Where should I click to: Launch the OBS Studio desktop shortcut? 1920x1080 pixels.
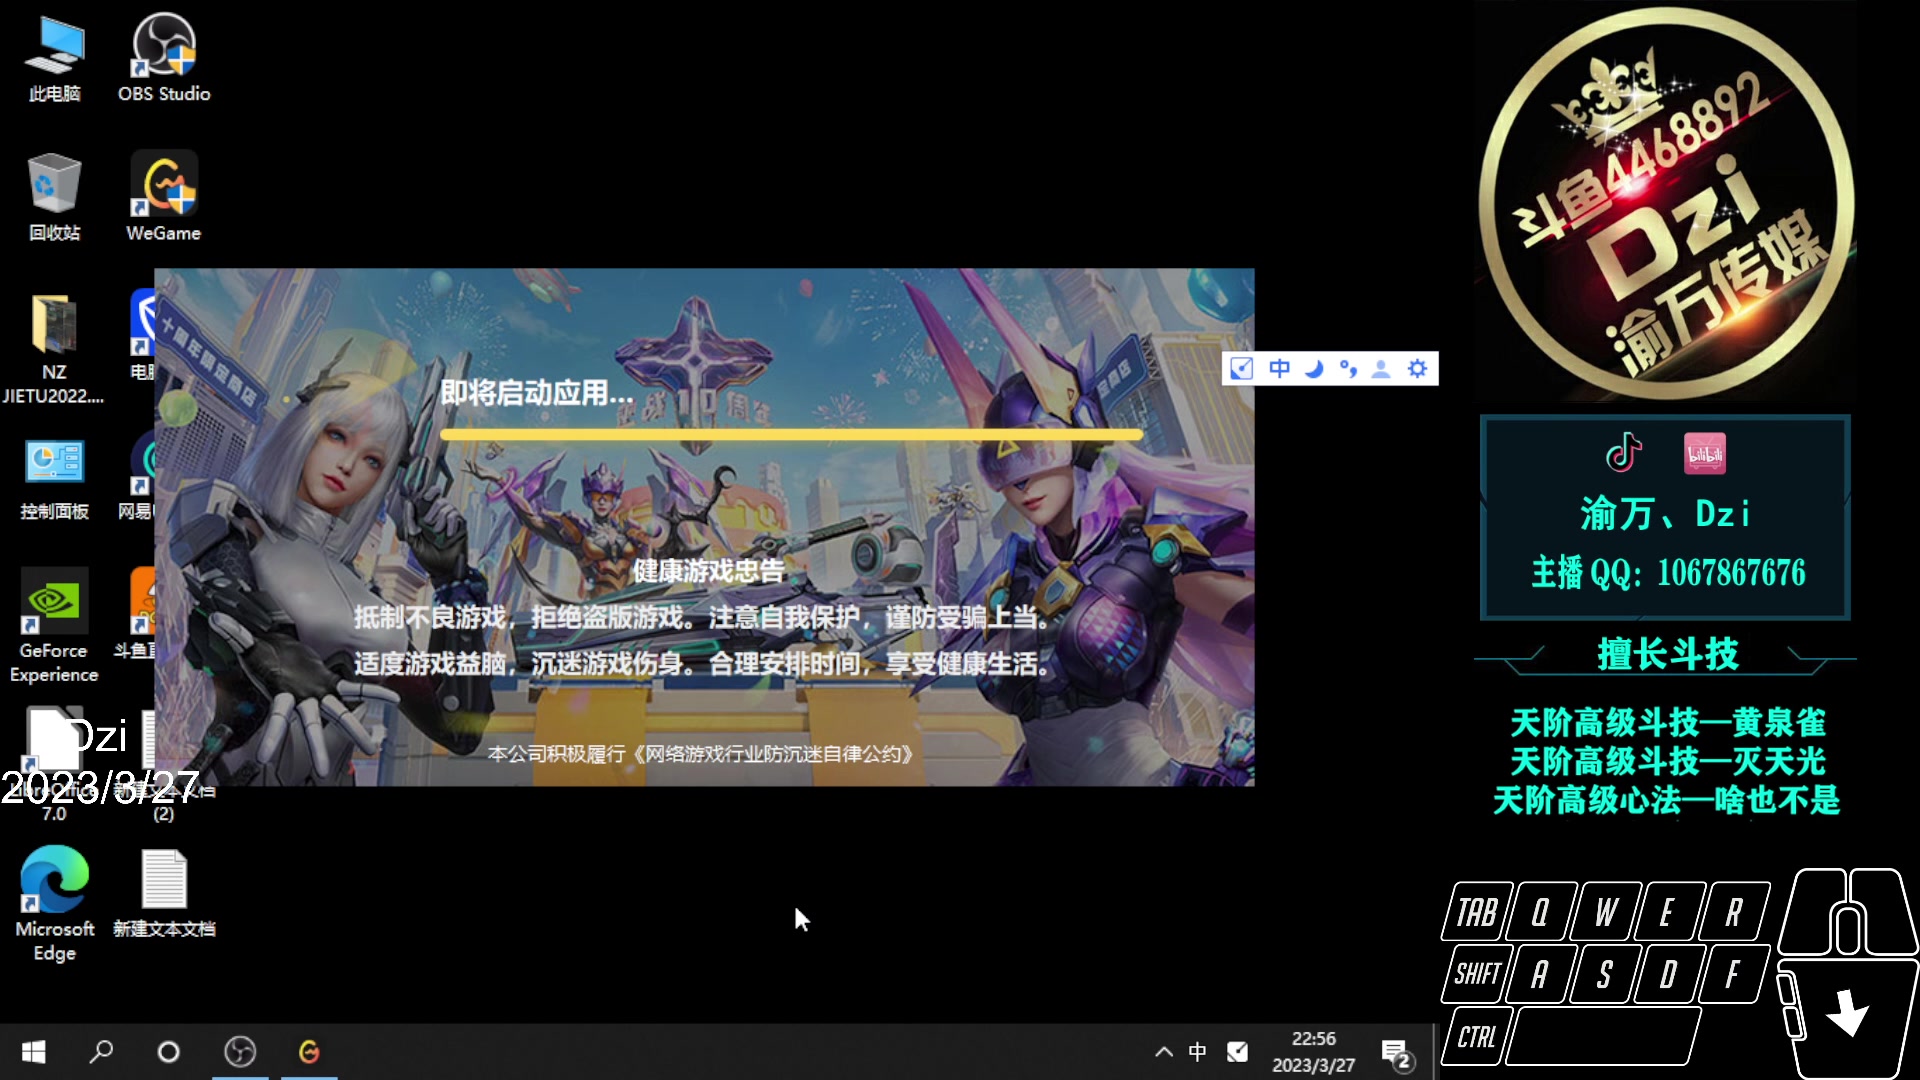click(164, 59)
